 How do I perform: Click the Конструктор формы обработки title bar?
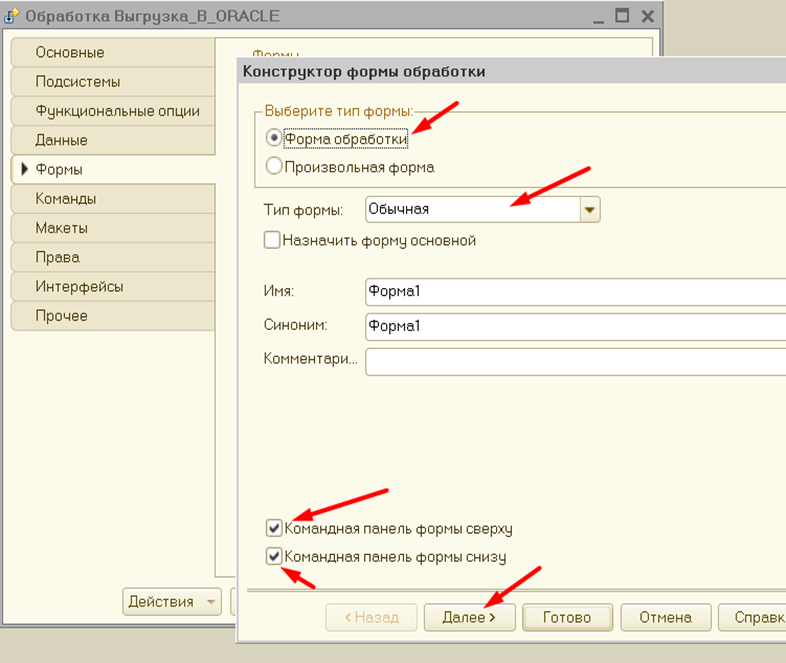(512, 71)
